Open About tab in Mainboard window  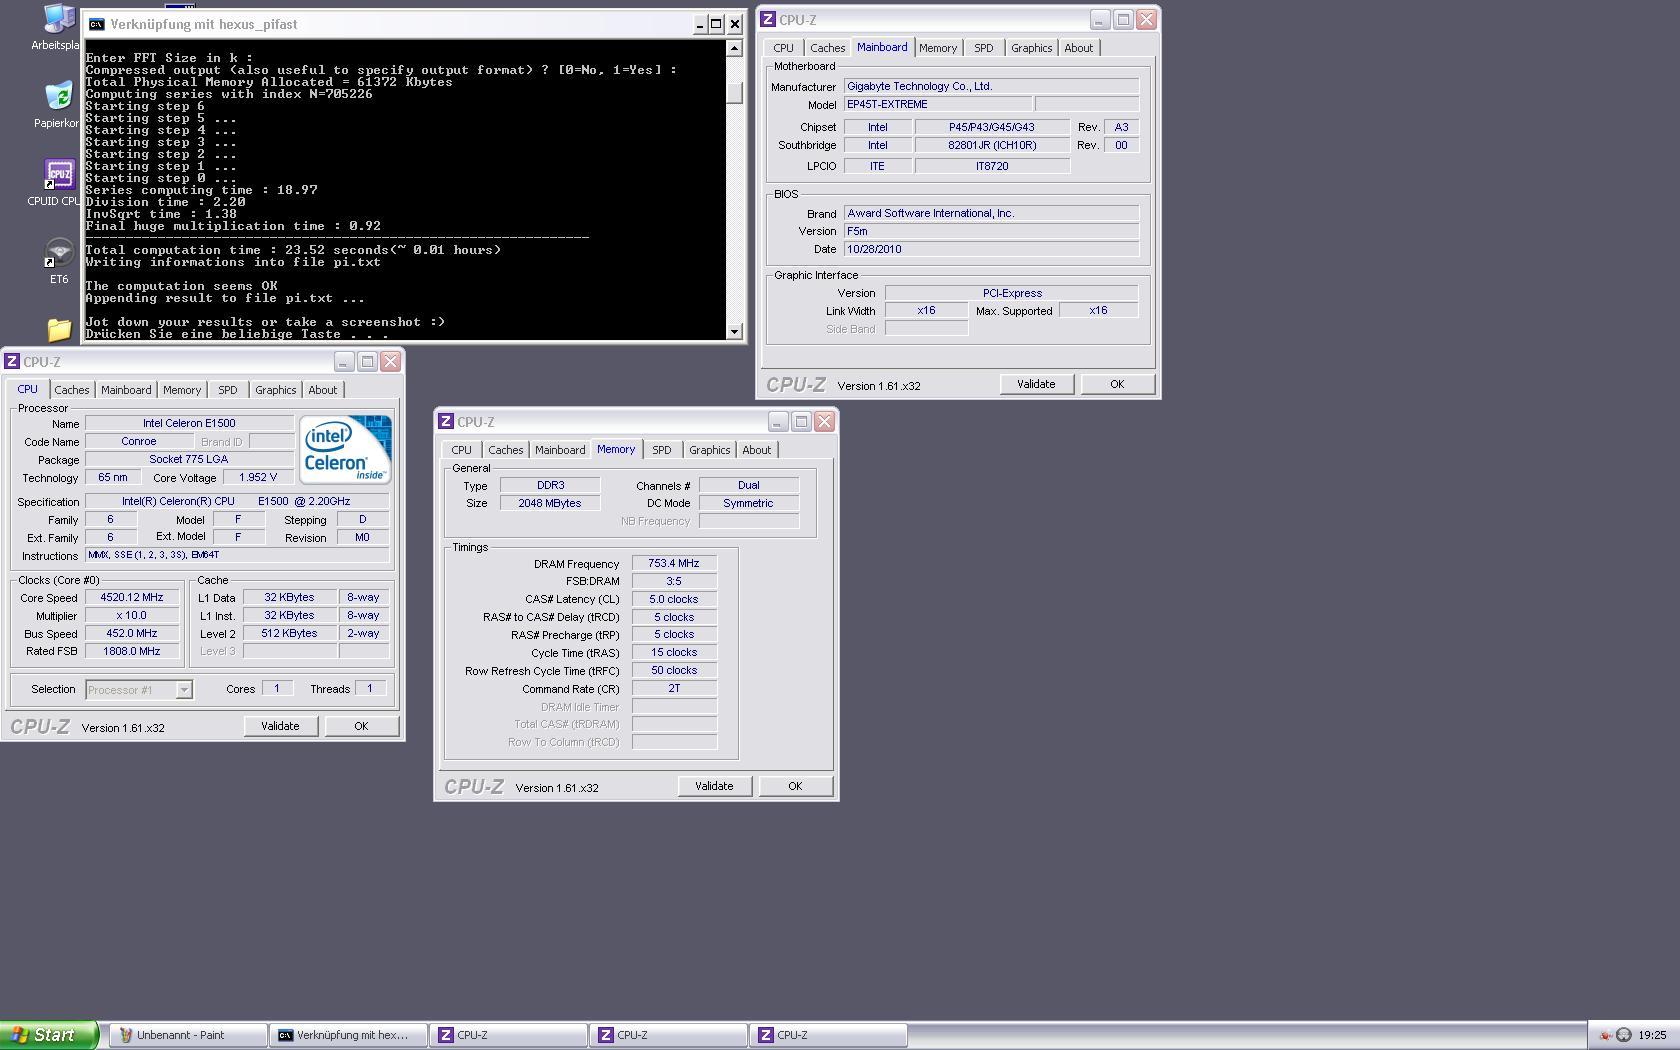(1079, 48)
